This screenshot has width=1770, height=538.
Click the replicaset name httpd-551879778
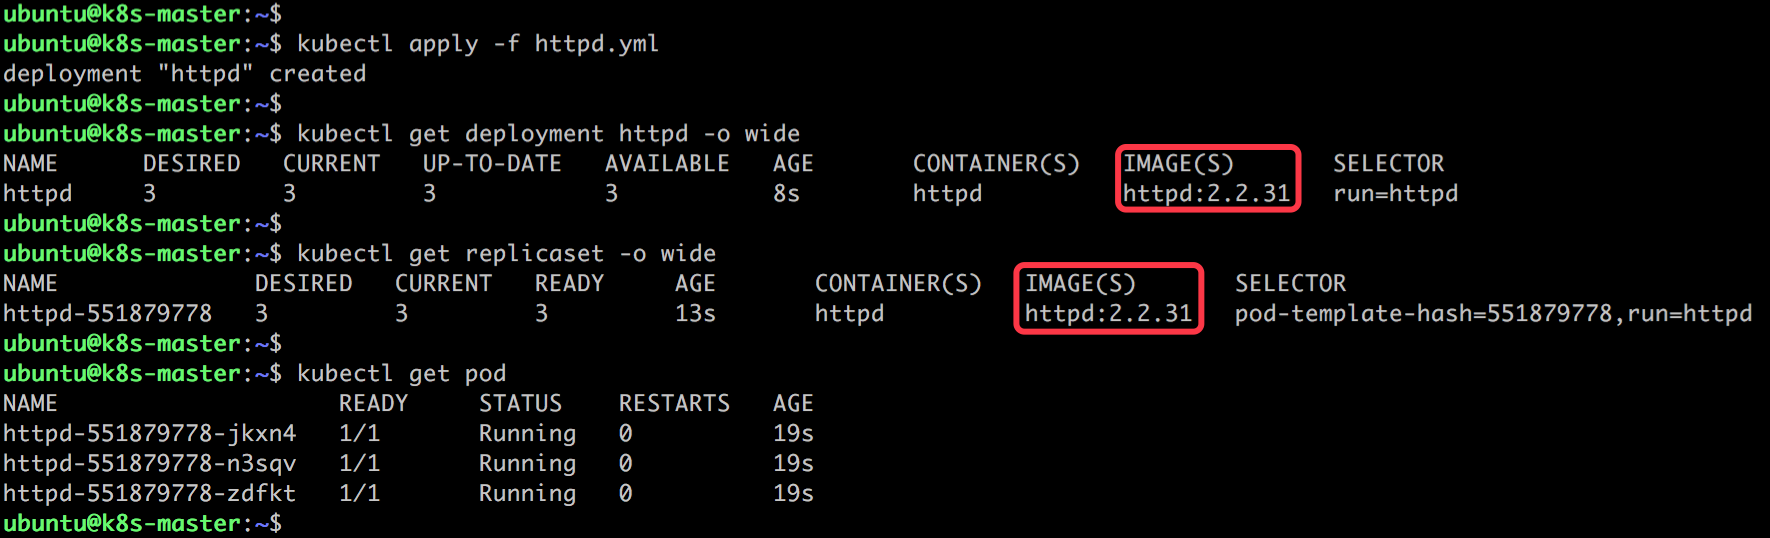(x=108, y=314)
